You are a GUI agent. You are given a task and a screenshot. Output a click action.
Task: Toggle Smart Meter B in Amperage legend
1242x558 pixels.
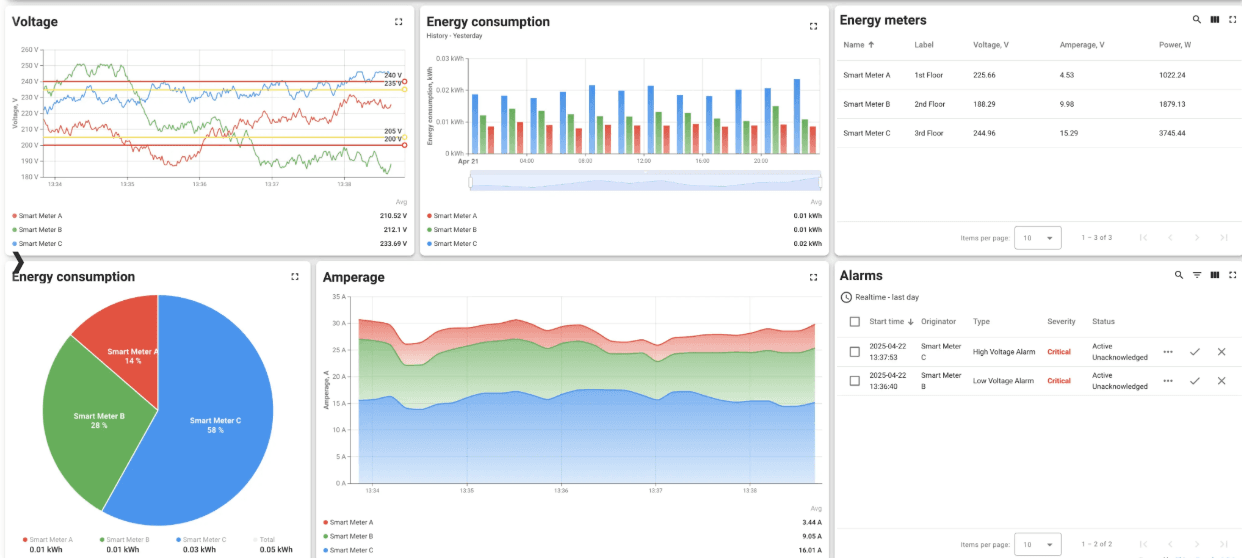pos(348,536)
